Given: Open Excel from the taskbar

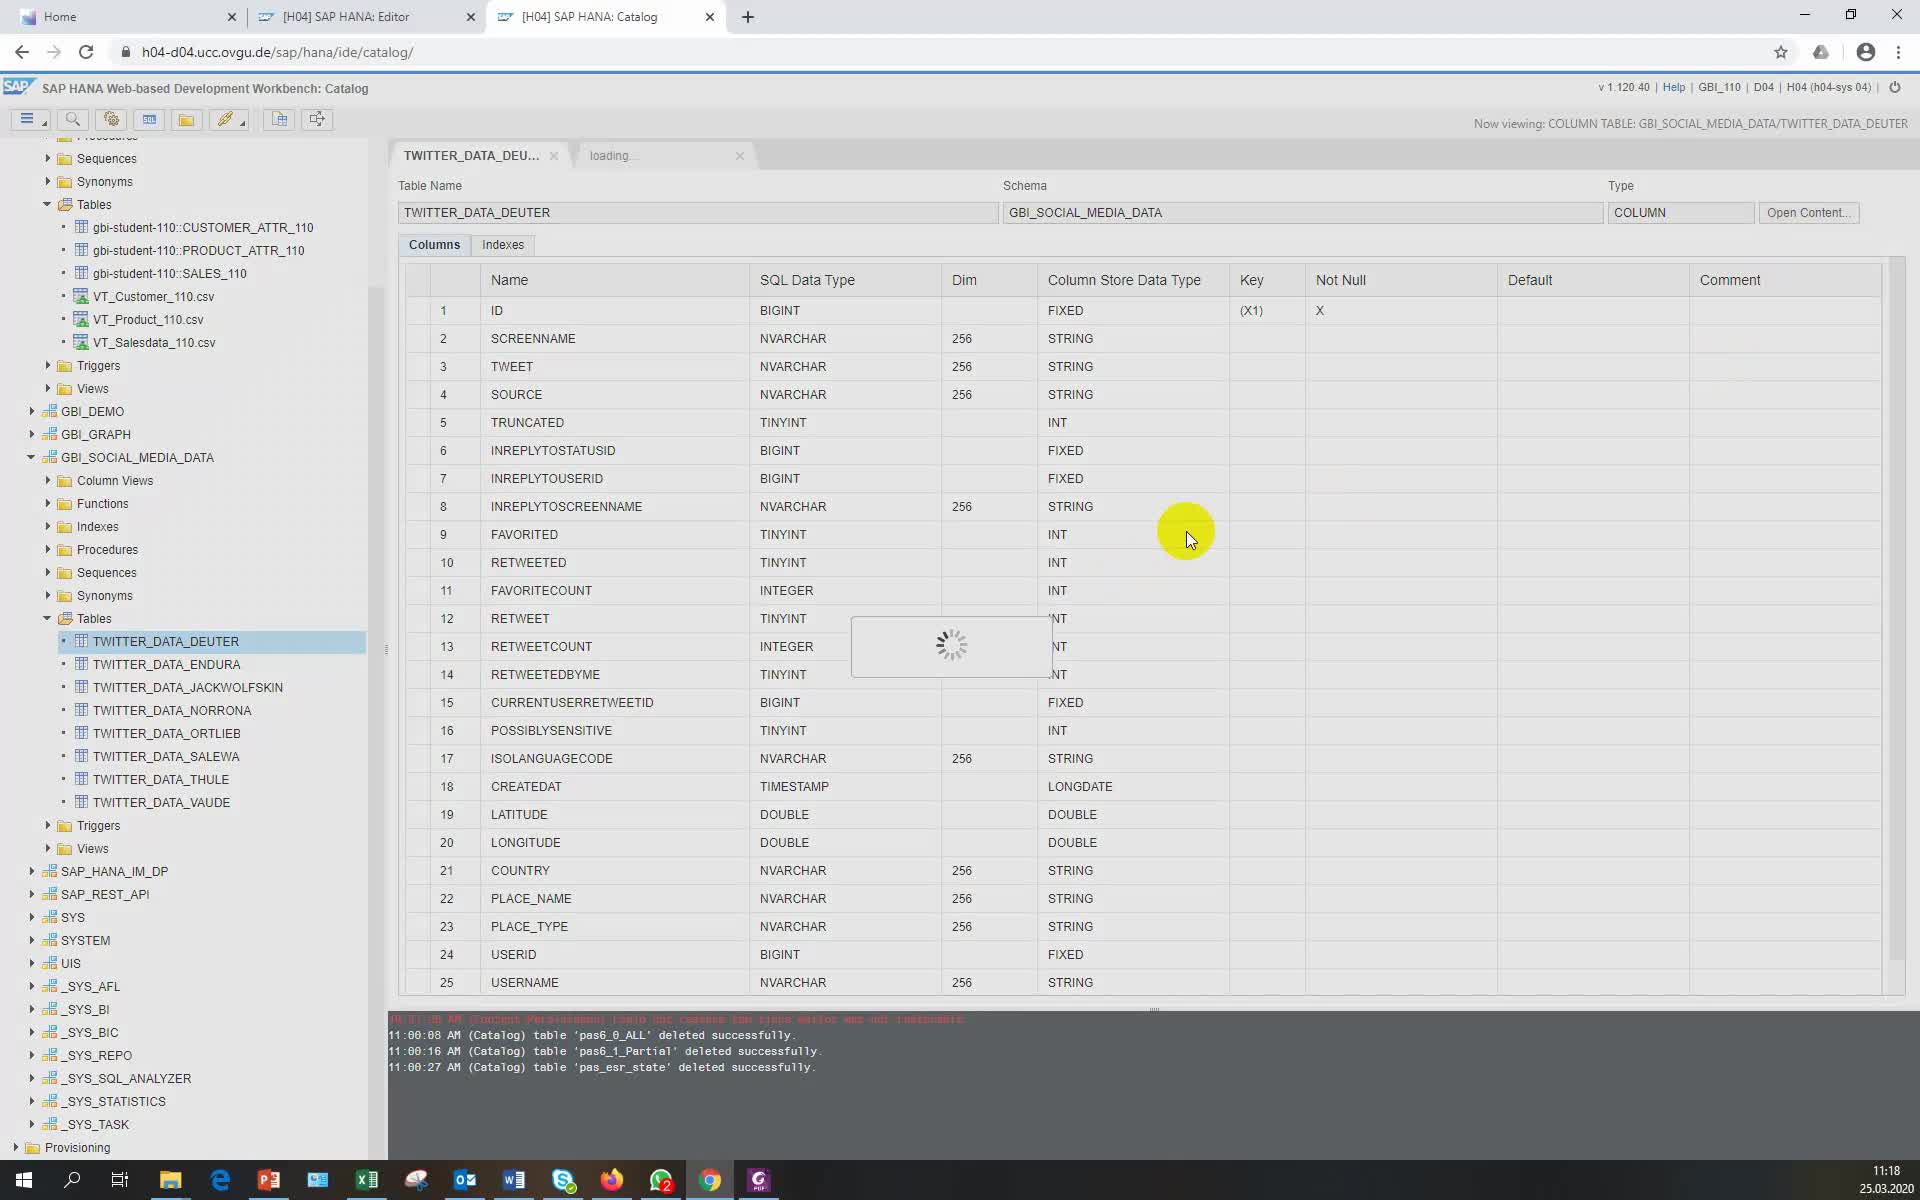Looking at the screenshot, I should [367, 1180].
